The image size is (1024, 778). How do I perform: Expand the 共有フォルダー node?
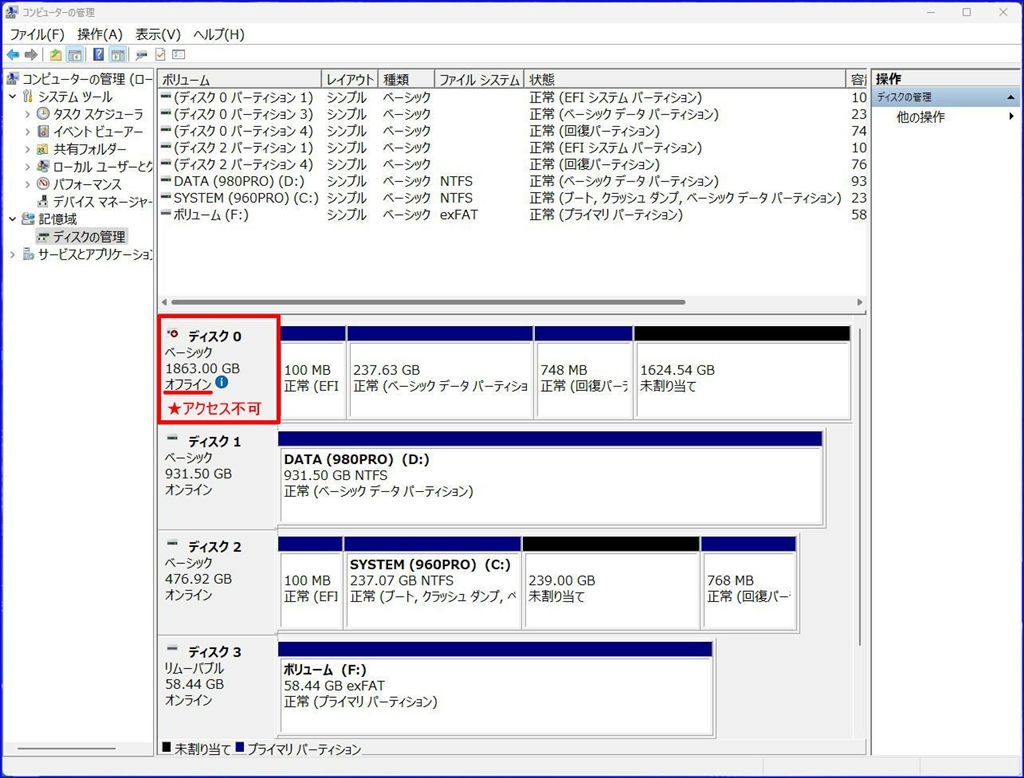pyautogui.click(x=27, y=149)
